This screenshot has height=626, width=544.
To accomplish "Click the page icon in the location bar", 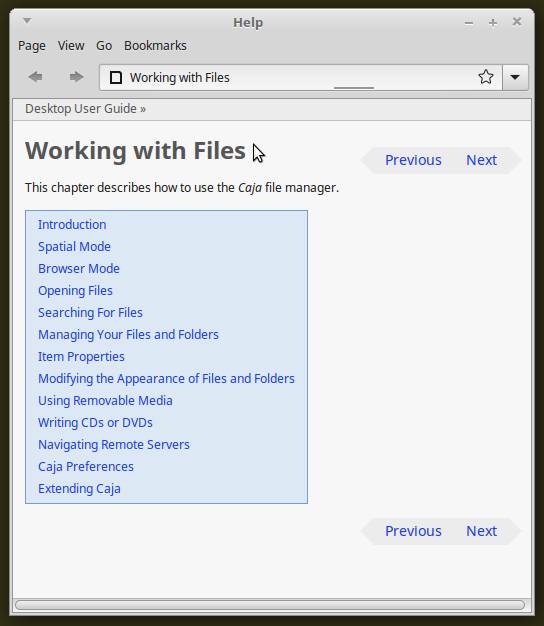I will [x=116, y=77].
